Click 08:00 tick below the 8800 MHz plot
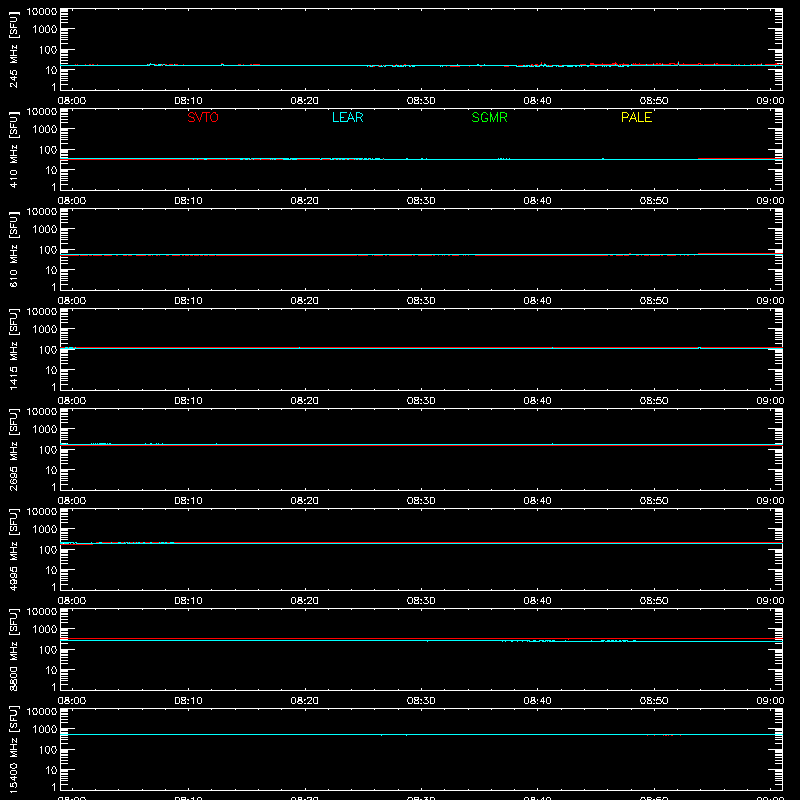800x800 pixels. [72, 701]
